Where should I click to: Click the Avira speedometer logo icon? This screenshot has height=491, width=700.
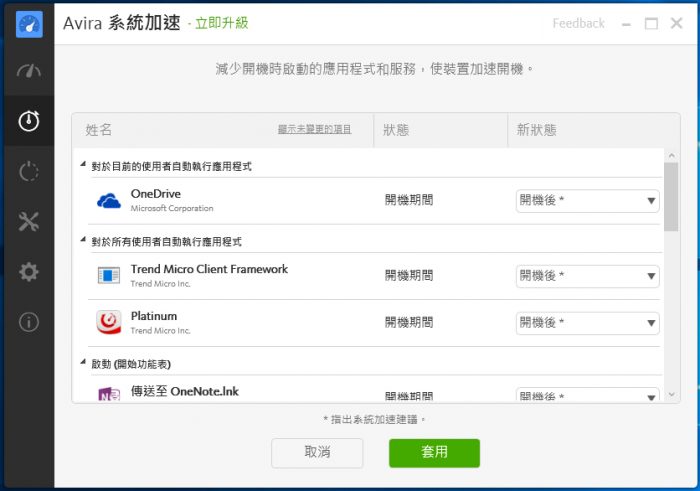click(29, 24)
